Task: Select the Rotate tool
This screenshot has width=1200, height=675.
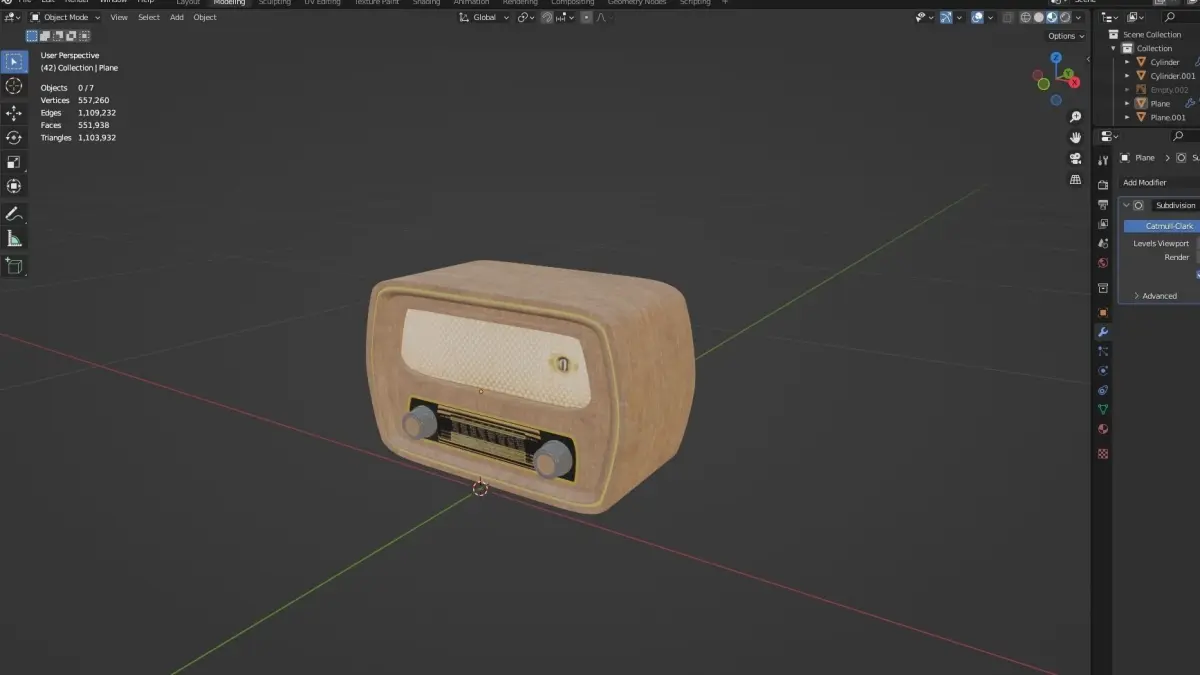Action: (x=14, y=138)
